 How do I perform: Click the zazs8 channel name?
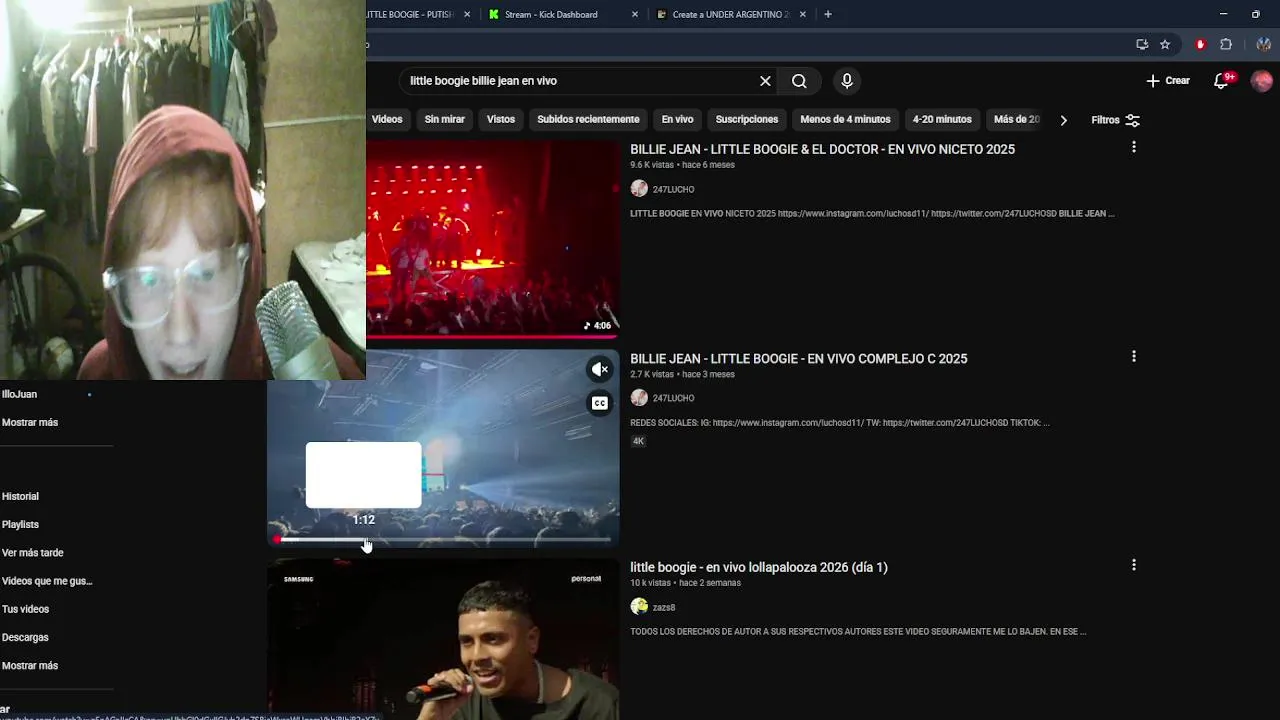[664, 607]
